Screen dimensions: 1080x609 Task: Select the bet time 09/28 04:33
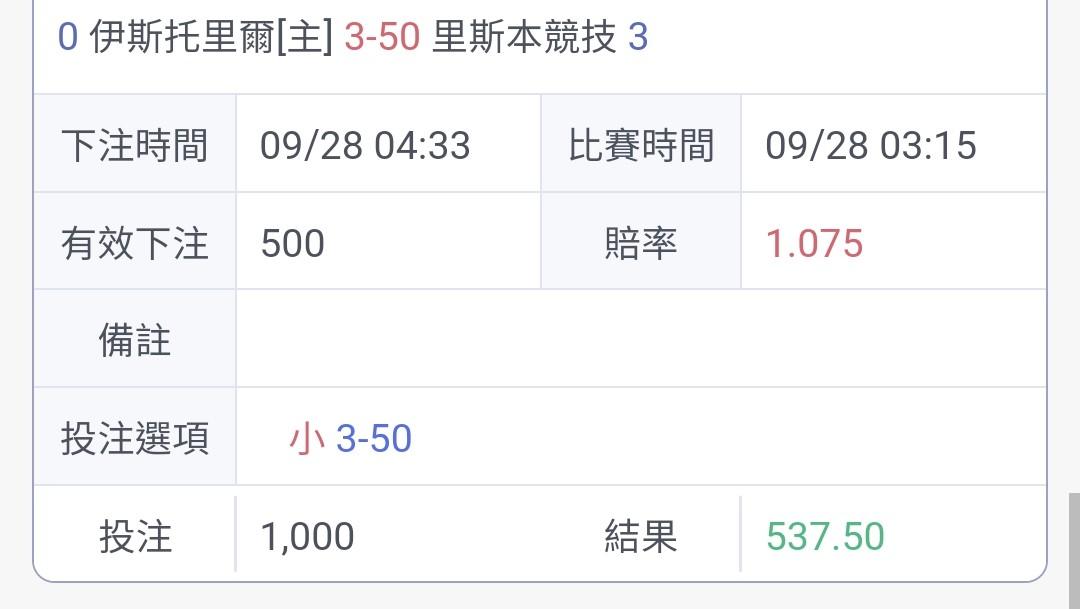coord(365,145)
